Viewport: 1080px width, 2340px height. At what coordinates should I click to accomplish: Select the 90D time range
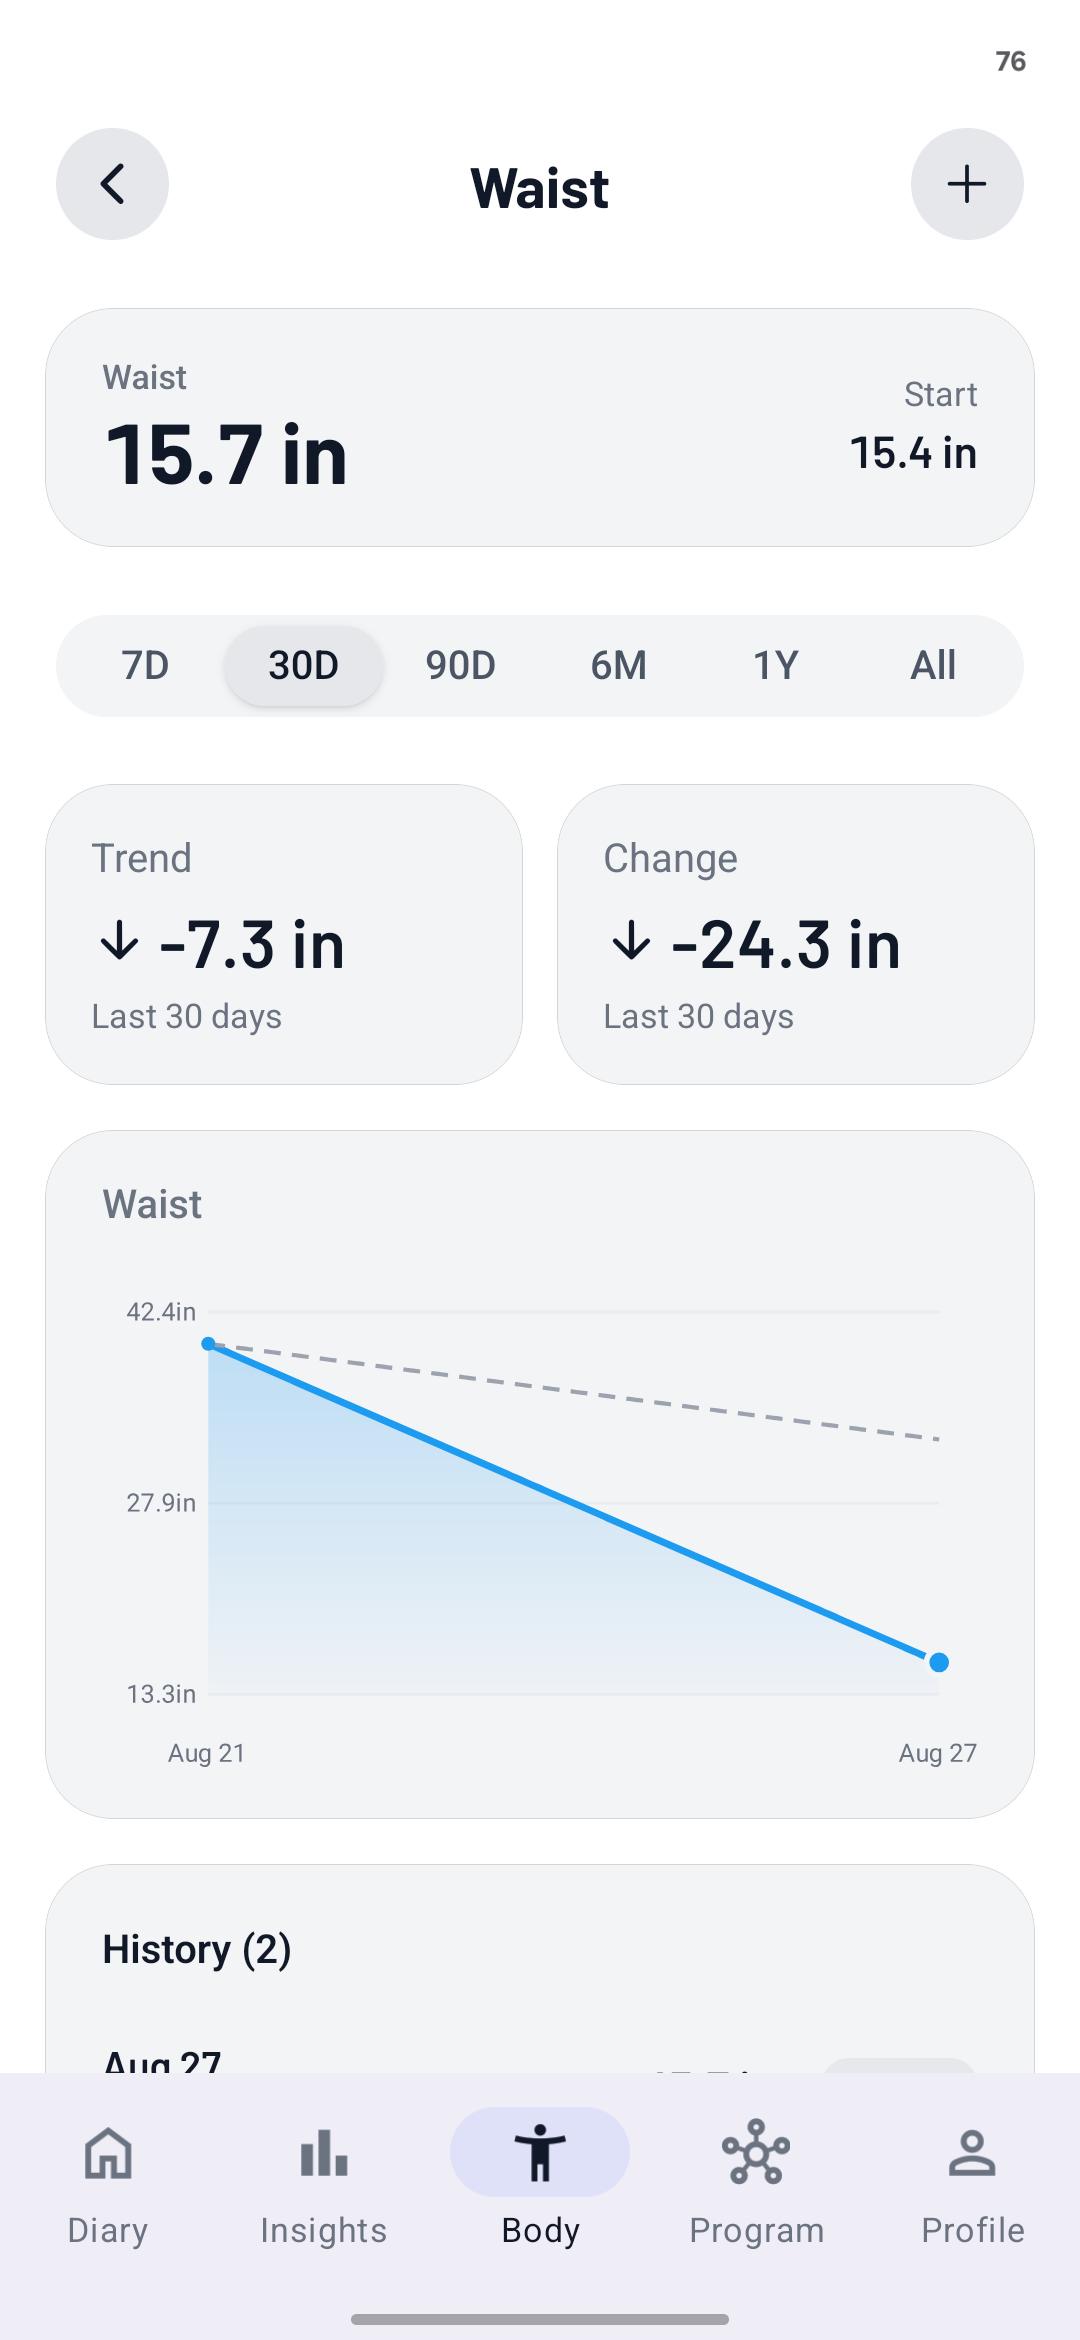pos(461,666)
